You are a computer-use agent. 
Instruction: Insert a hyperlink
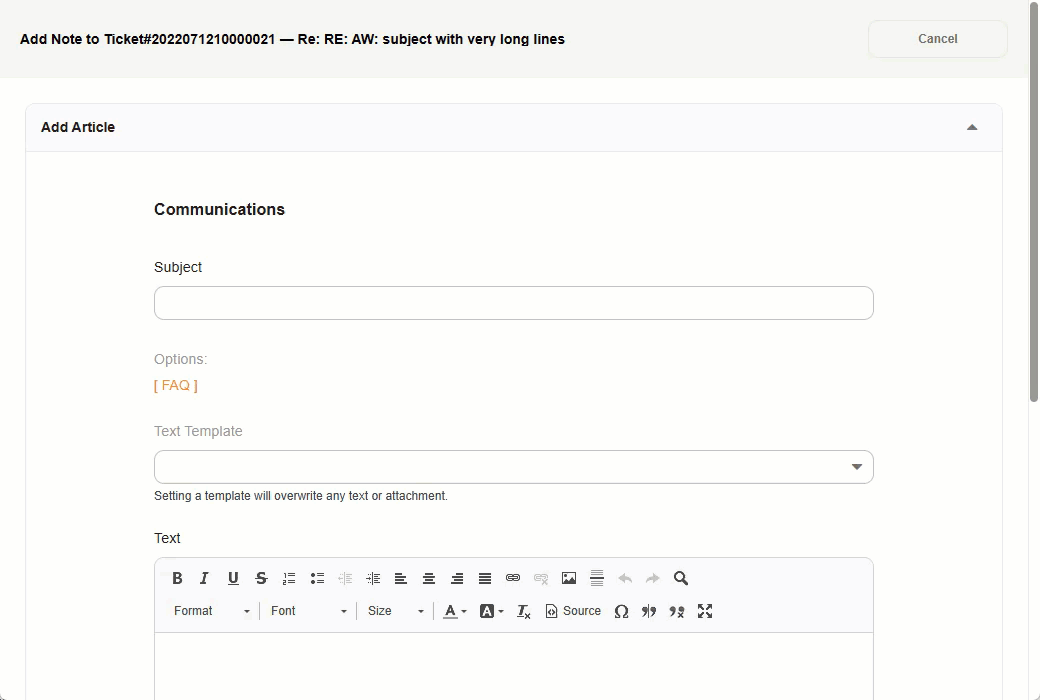pos(513,578)
